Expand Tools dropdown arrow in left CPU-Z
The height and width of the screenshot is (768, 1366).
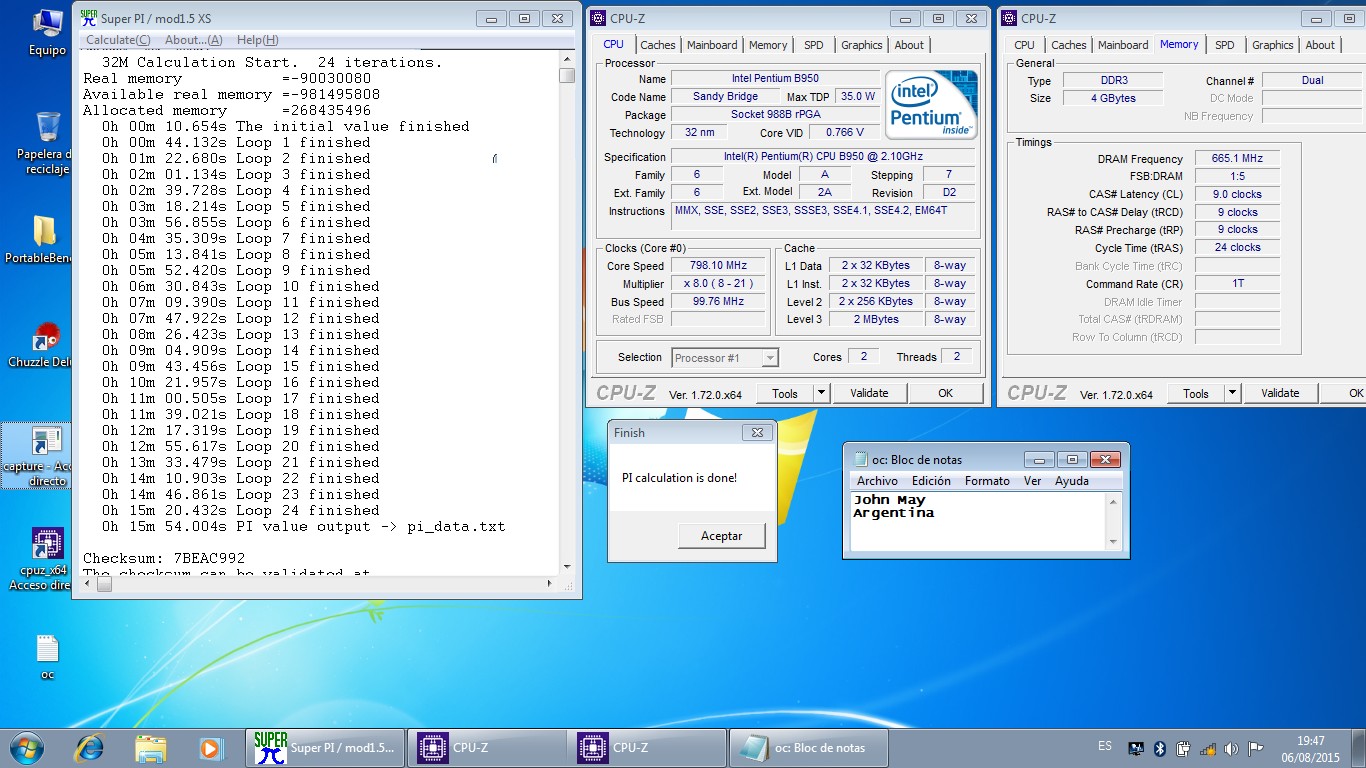click(821, 393)
